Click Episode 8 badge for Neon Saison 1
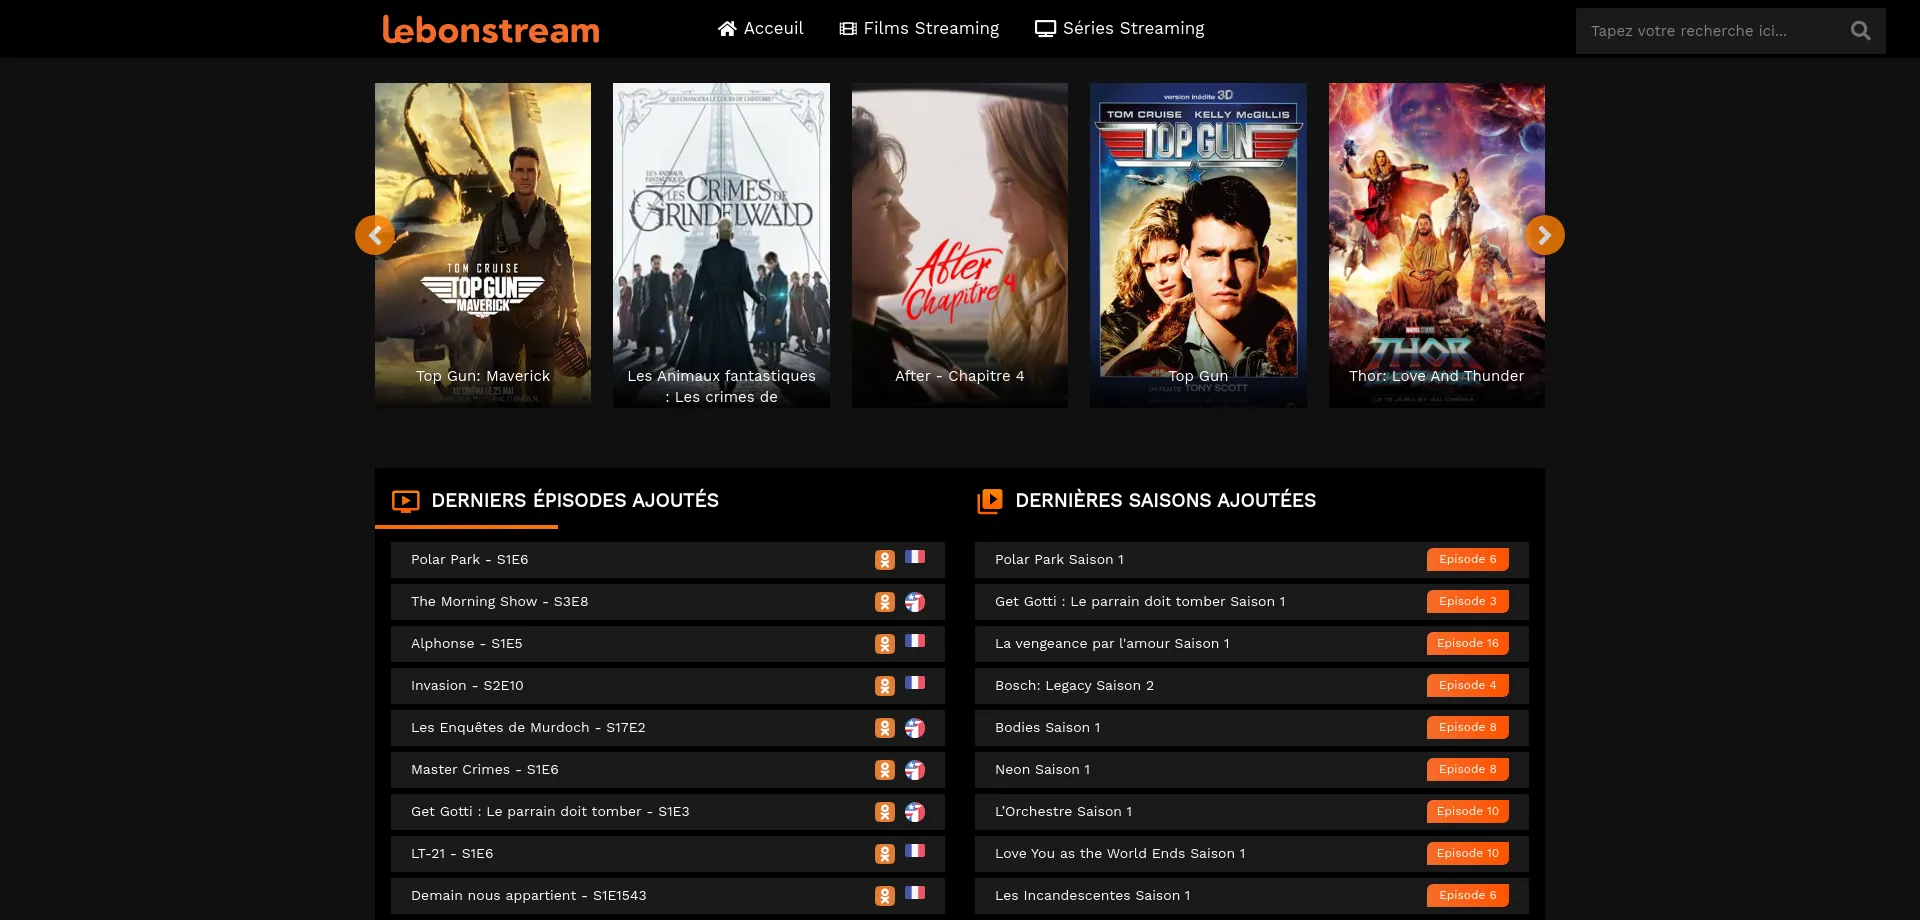This screenshot has width=1920, height=920. click(x=1468, y=770)
